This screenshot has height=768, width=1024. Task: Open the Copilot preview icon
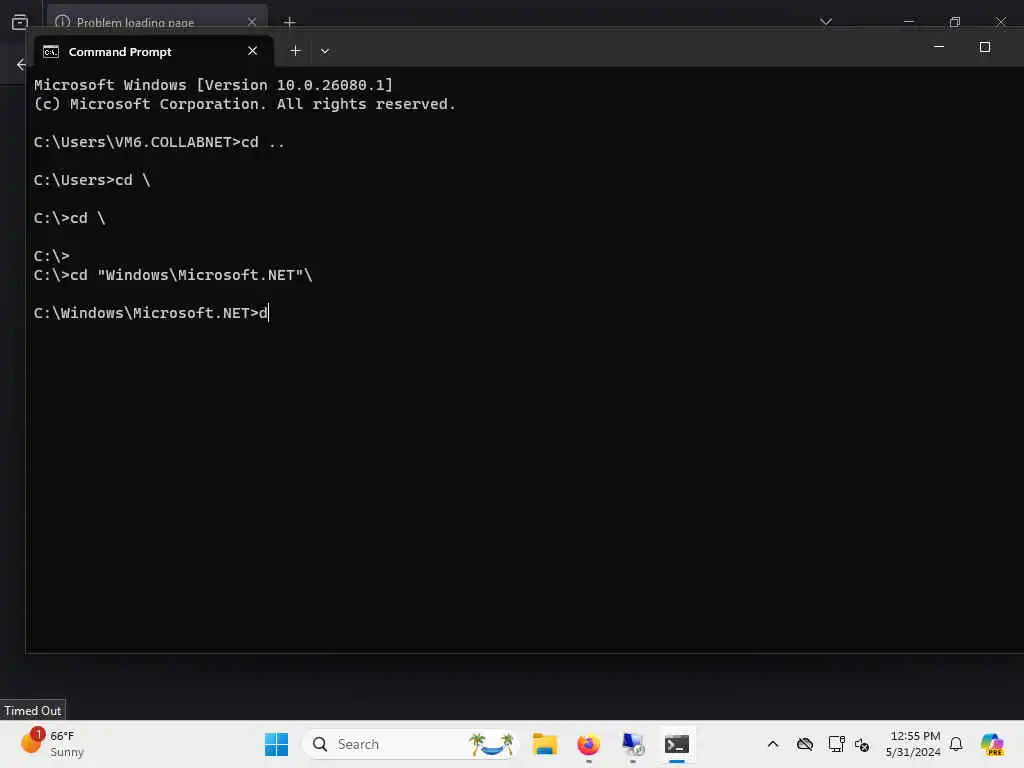[992, 744]
